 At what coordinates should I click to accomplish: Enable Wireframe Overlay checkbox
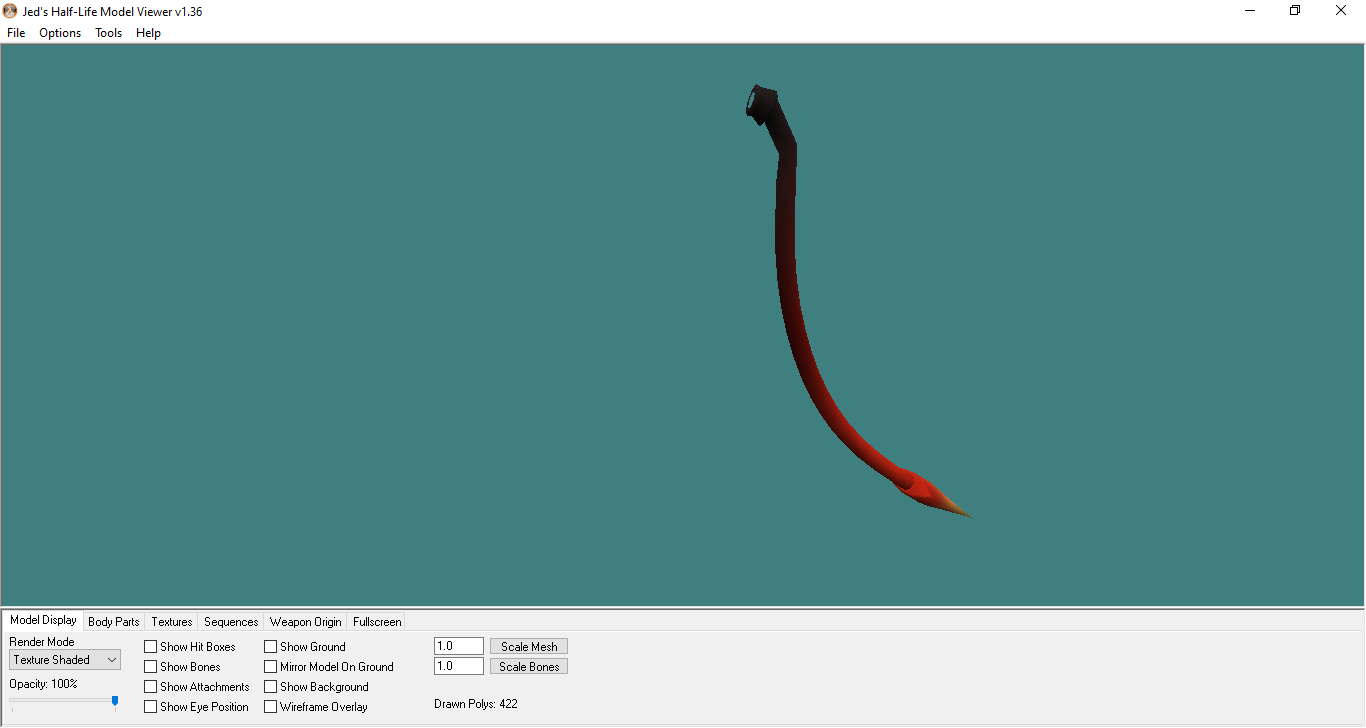[x=271, y=707]
